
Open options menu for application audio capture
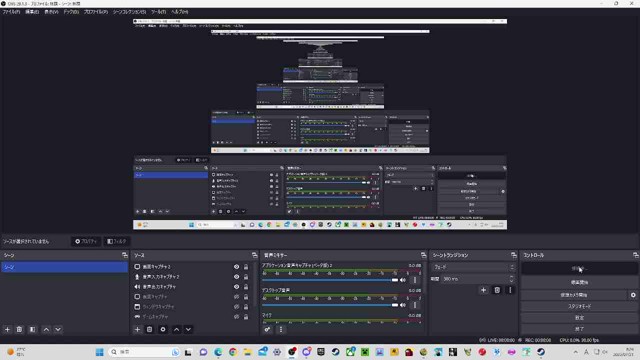tap(415, 280)
